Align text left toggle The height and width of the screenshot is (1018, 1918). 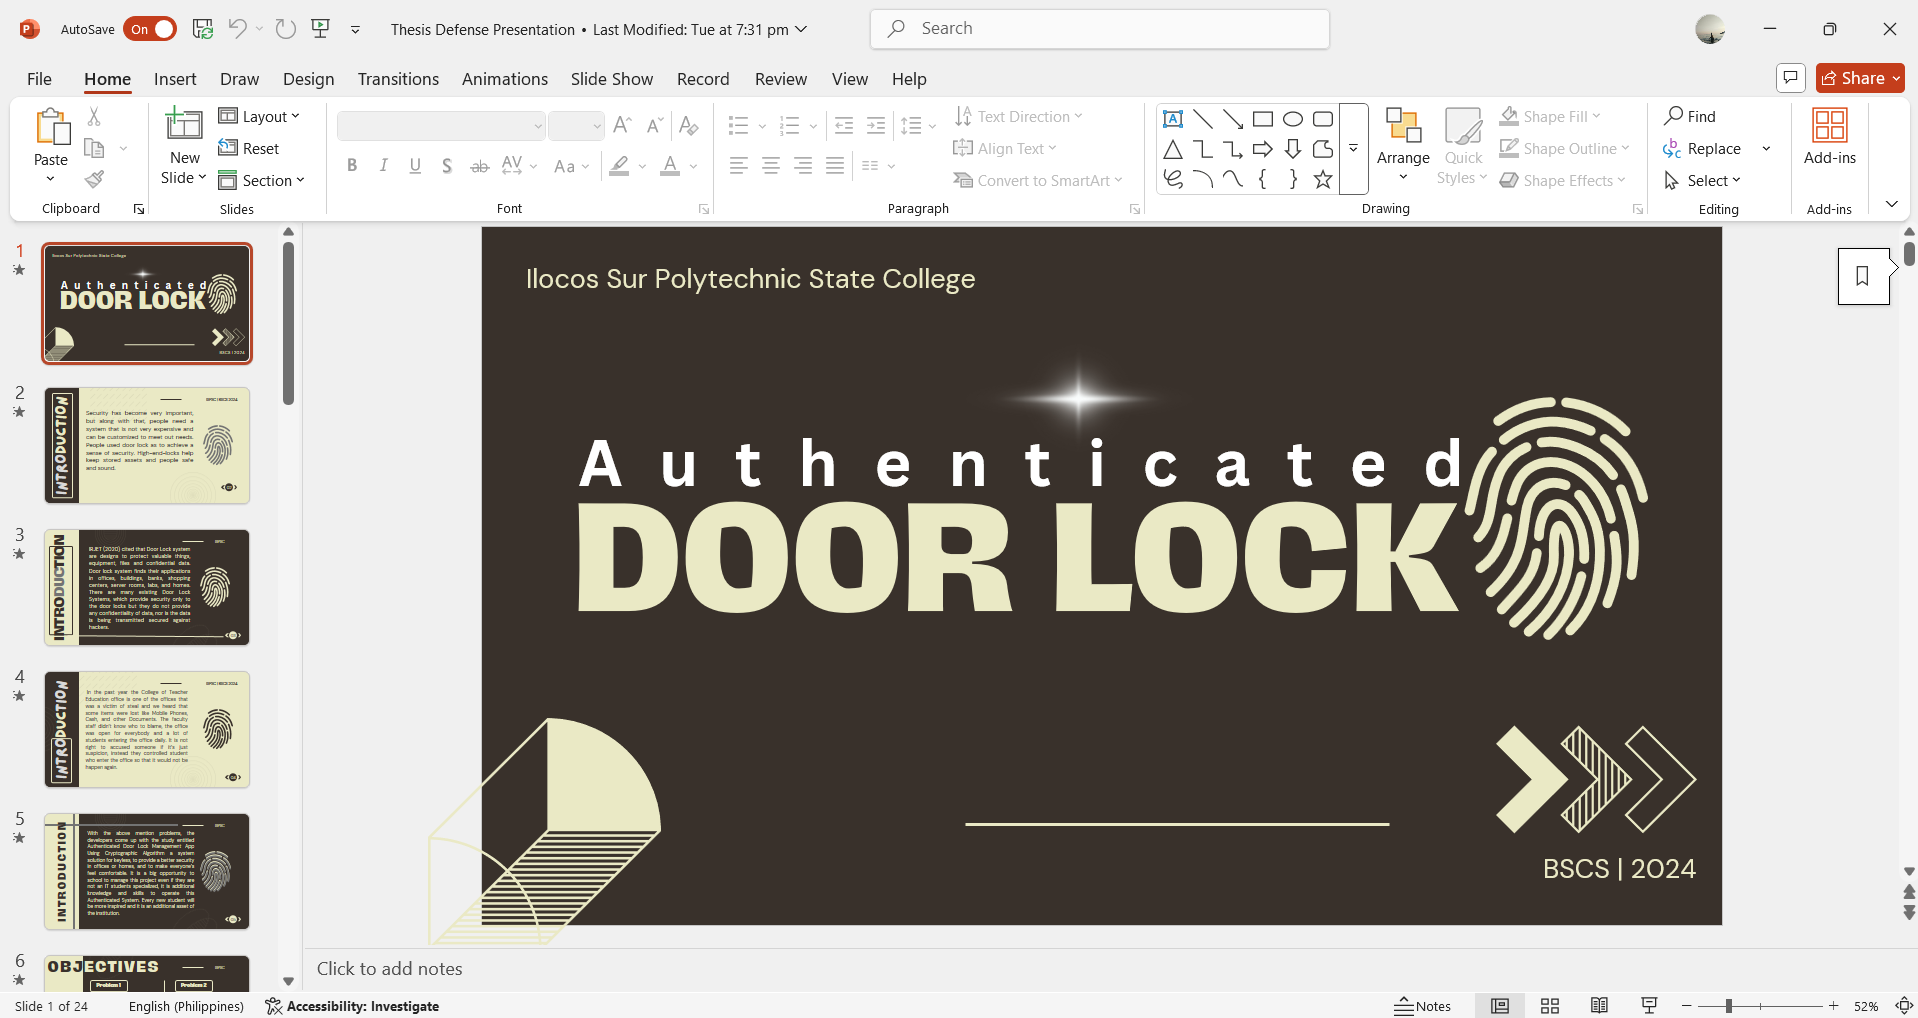(x=739, y=166)
